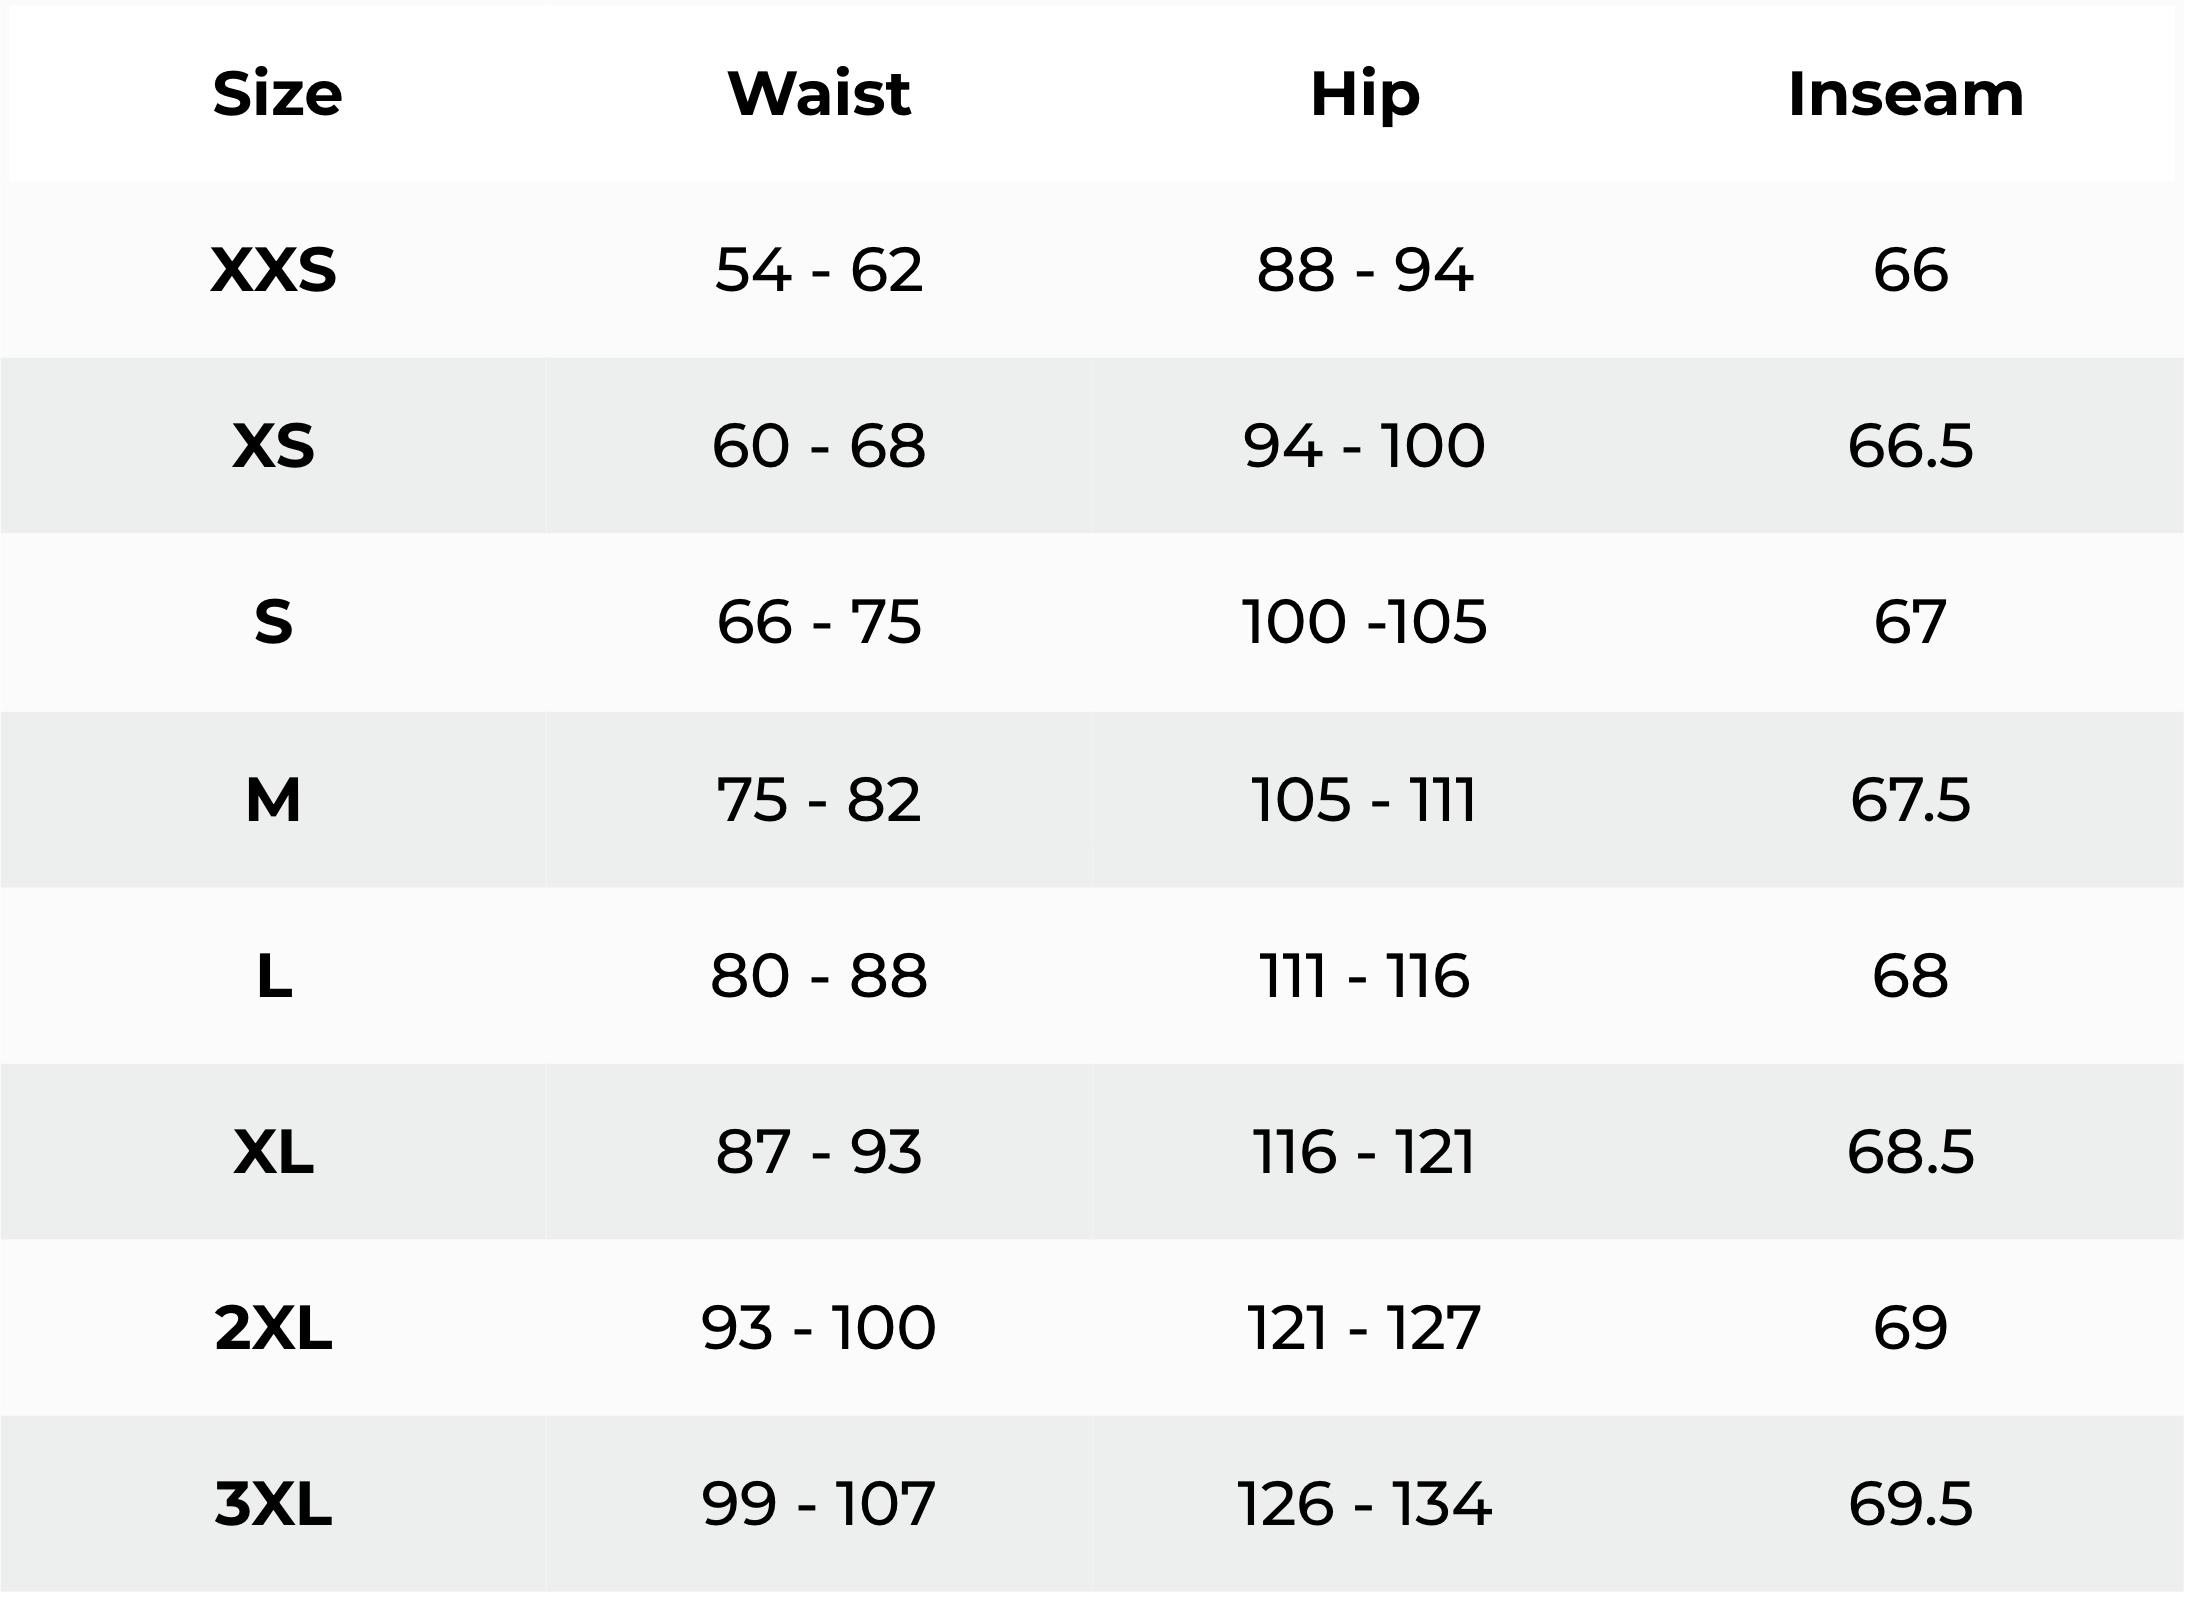The image size is (2192, 1600).
Task: Select the XL size label
Action: [x=274, y=1152]
